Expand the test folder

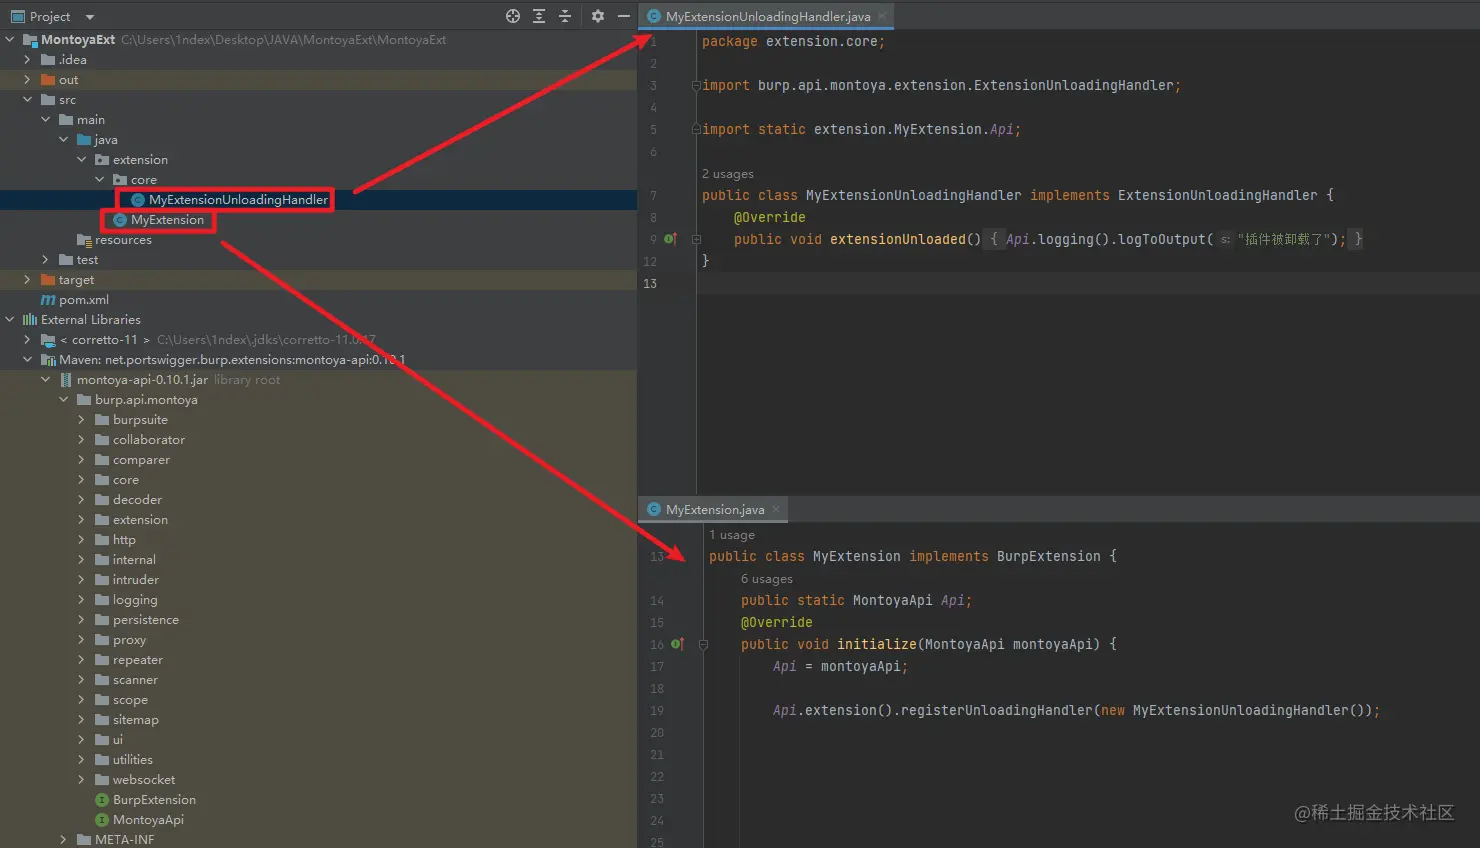46,260
